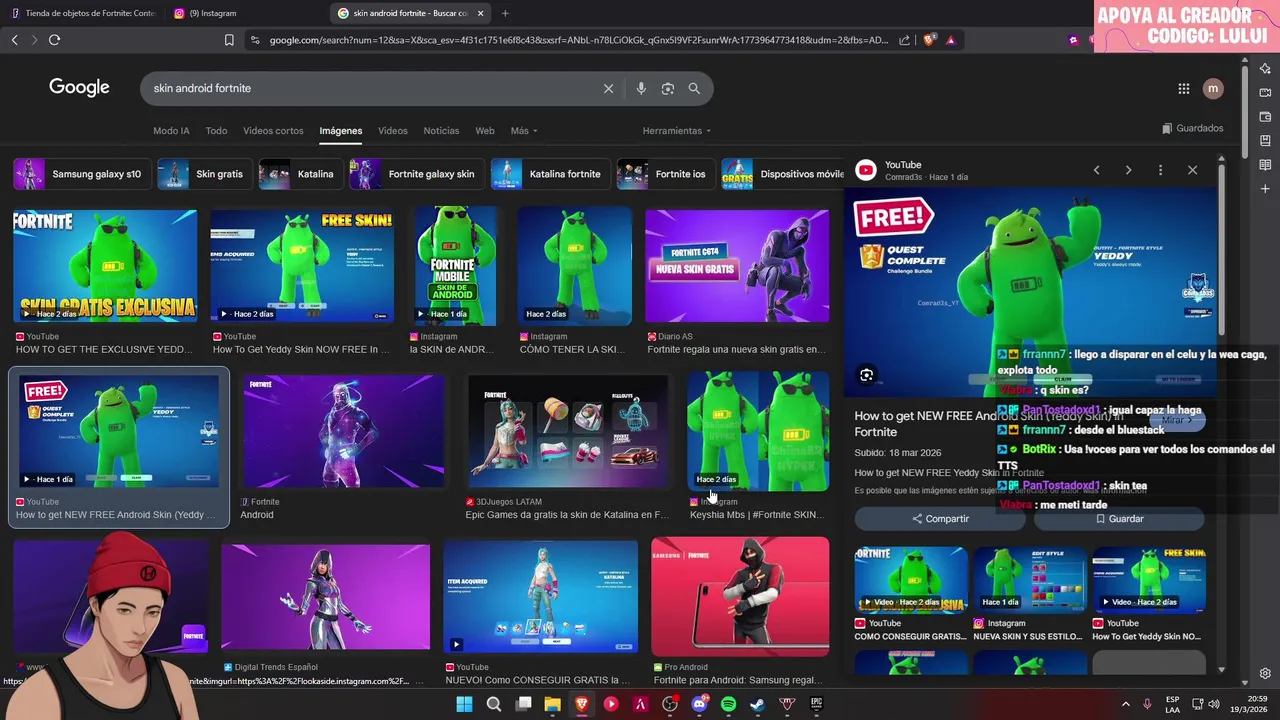Select the Katalina fortnite filter chip
Image resolution: width=1280 pixels, height=720 pixels.
(x=549, y=174)
